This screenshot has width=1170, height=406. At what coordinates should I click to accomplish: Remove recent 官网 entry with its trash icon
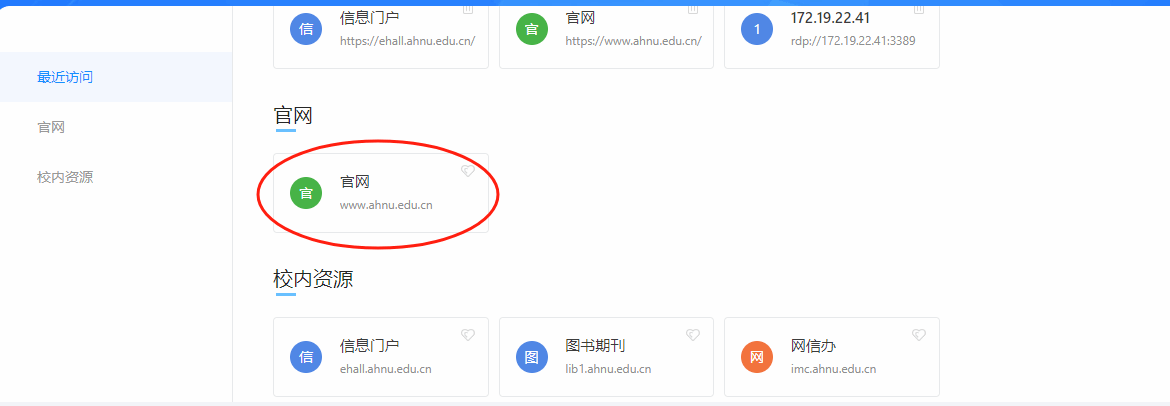click(693, 8)
